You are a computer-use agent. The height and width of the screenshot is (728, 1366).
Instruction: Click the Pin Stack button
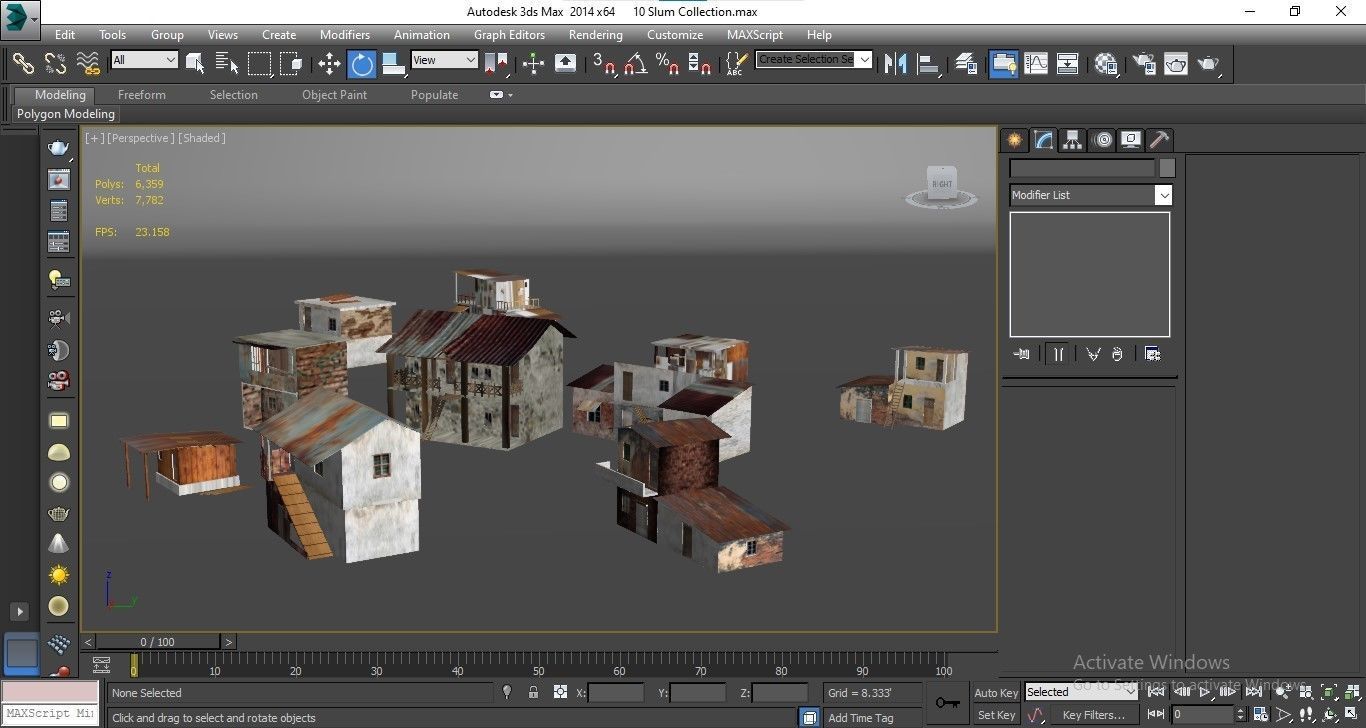(1022, 354)
